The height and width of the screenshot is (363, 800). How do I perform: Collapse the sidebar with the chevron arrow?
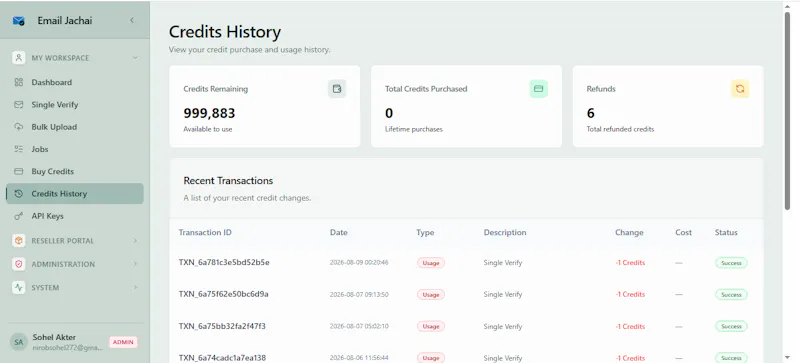(x=132, y=20)
